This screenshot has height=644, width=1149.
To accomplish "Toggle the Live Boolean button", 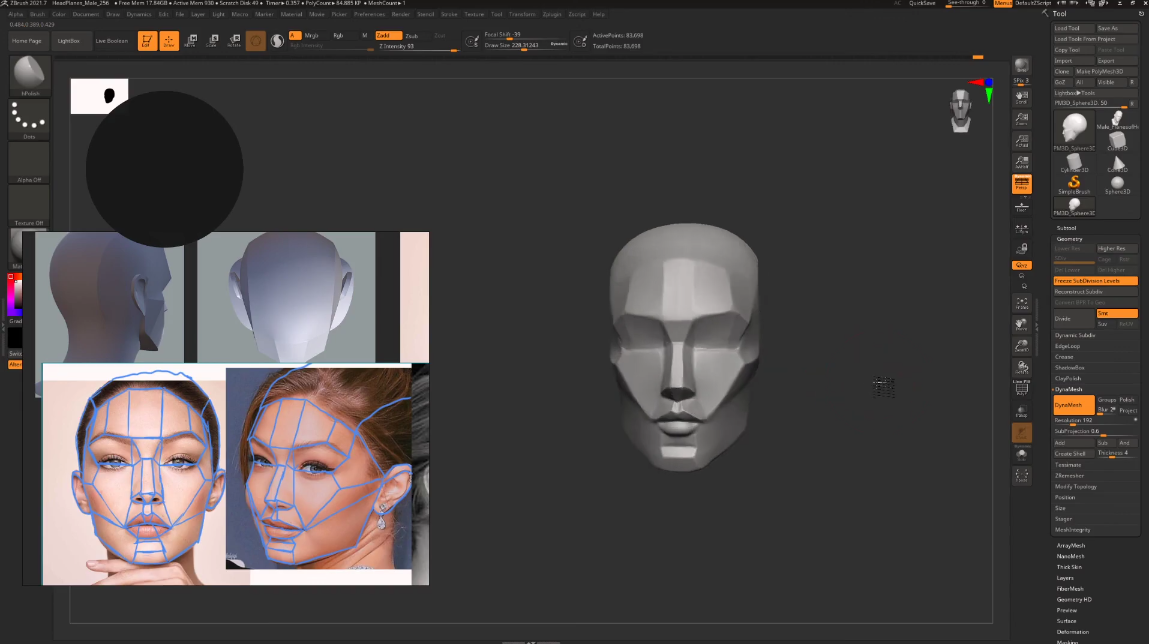I will (x=111, y=41).
